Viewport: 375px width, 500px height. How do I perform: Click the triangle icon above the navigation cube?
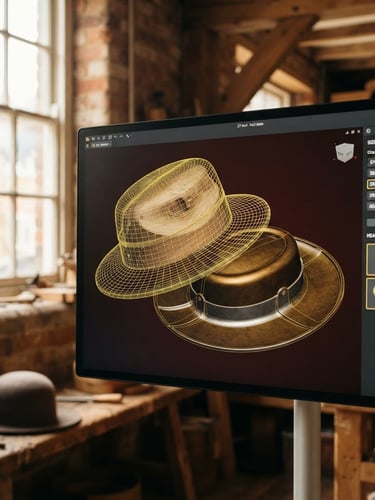(347, 132)
